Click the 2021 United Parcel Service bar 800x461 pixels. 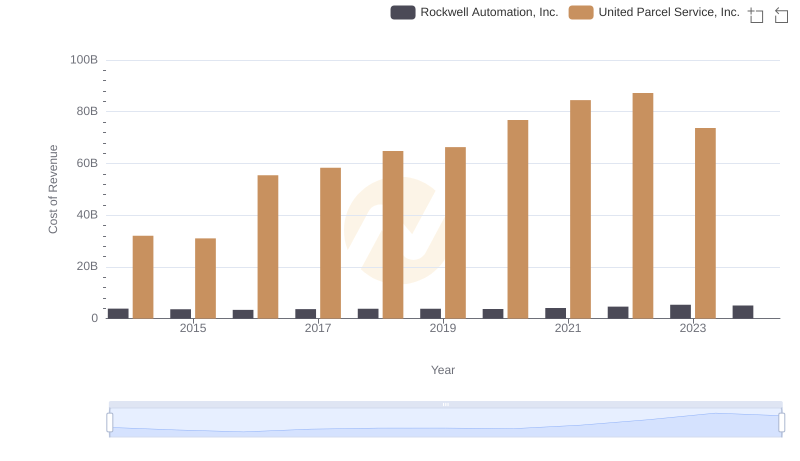pyautogui.click(x=580, y=209)
